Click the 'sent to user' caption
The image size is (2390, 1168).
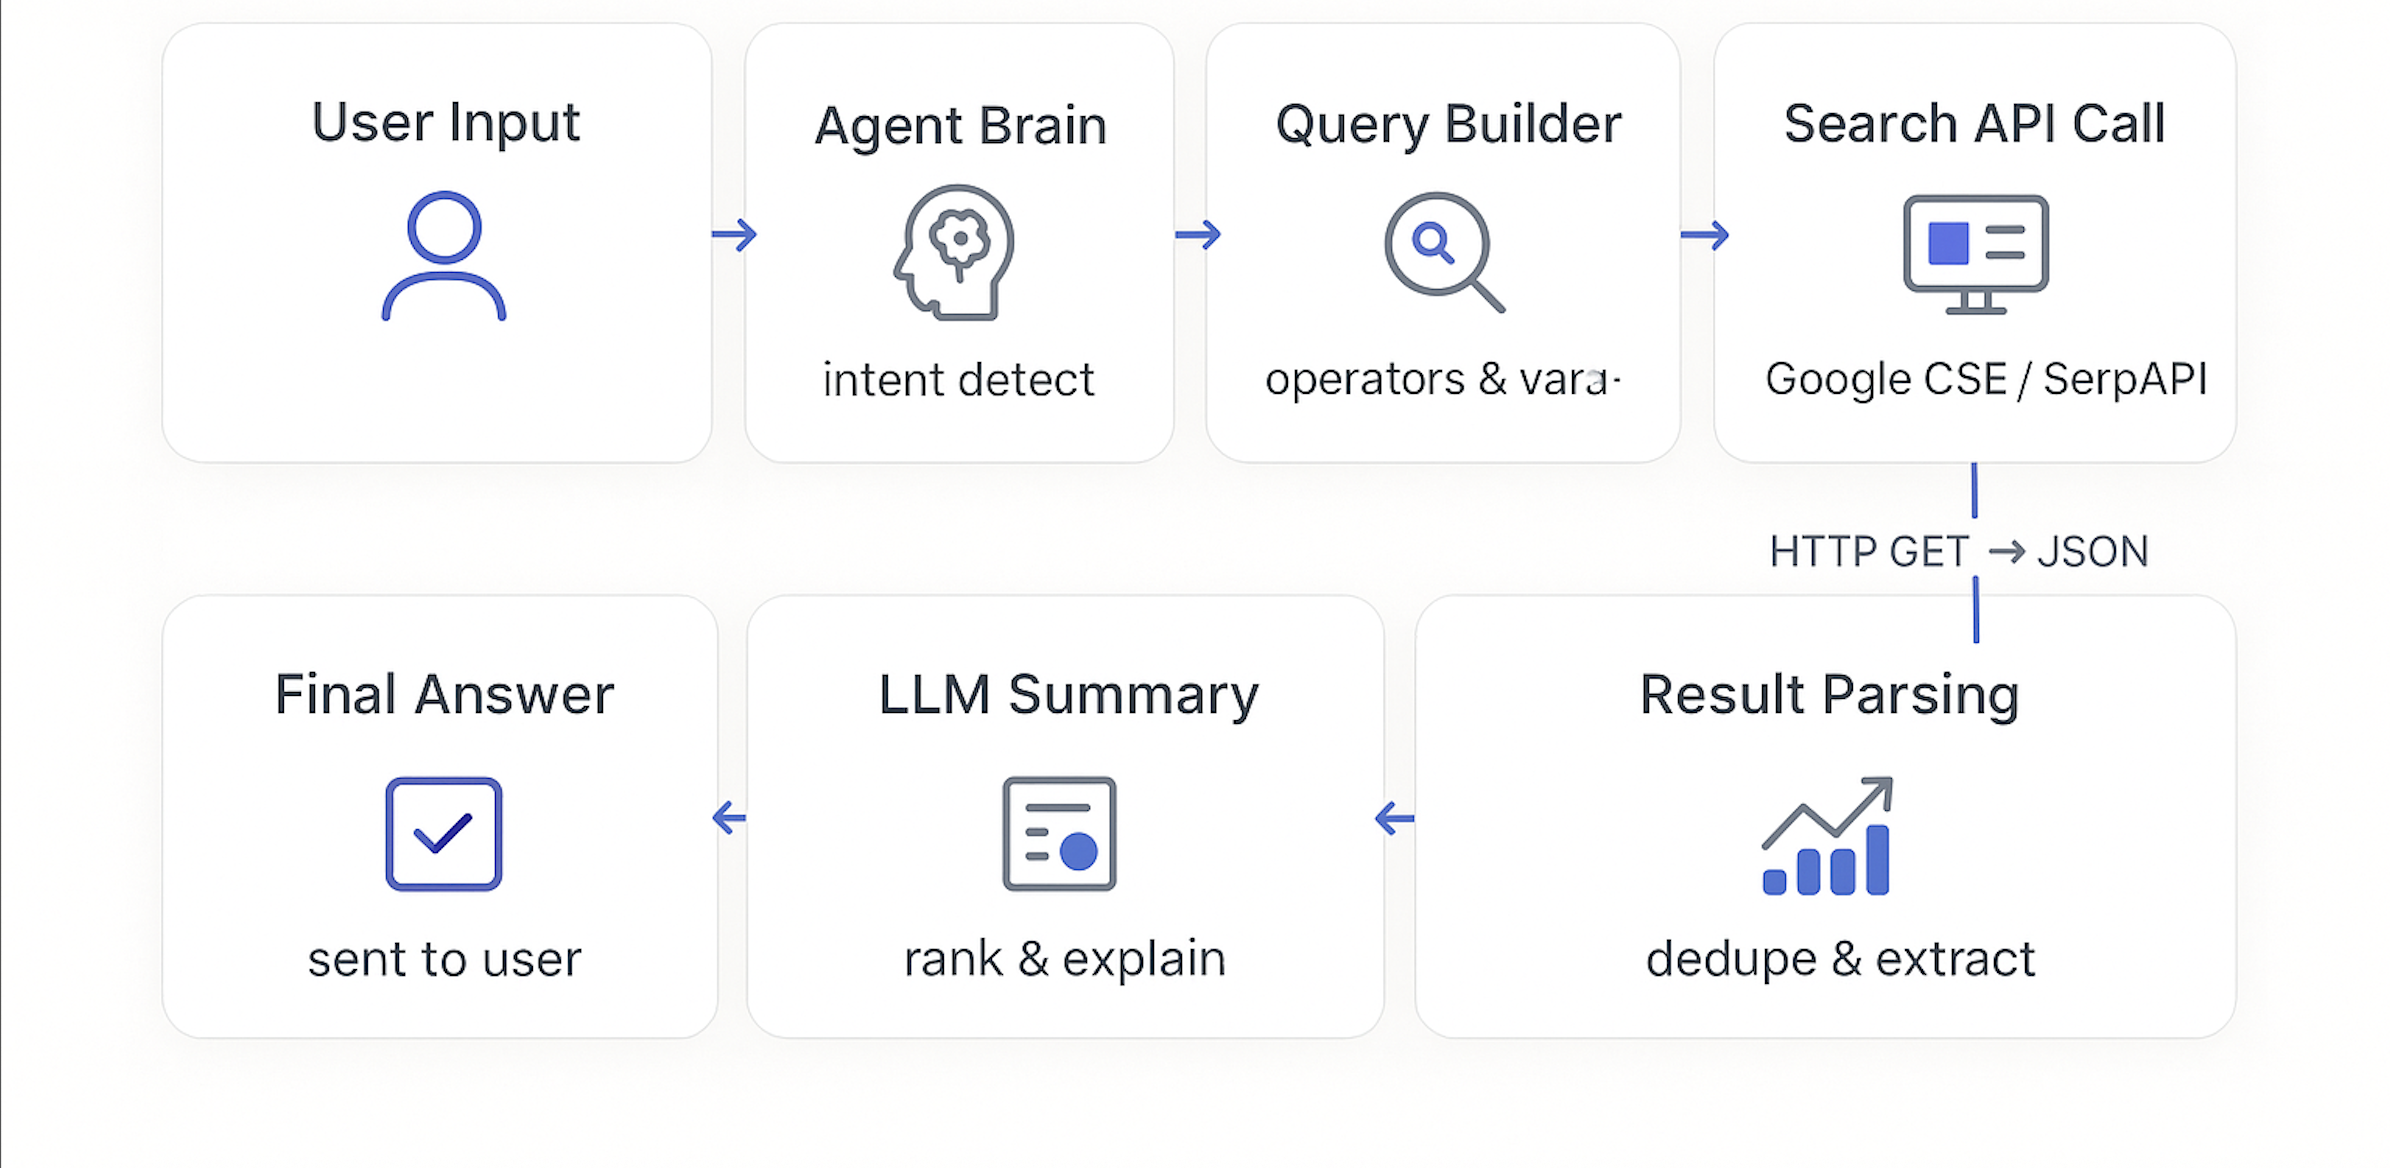(x=444, y=960)
